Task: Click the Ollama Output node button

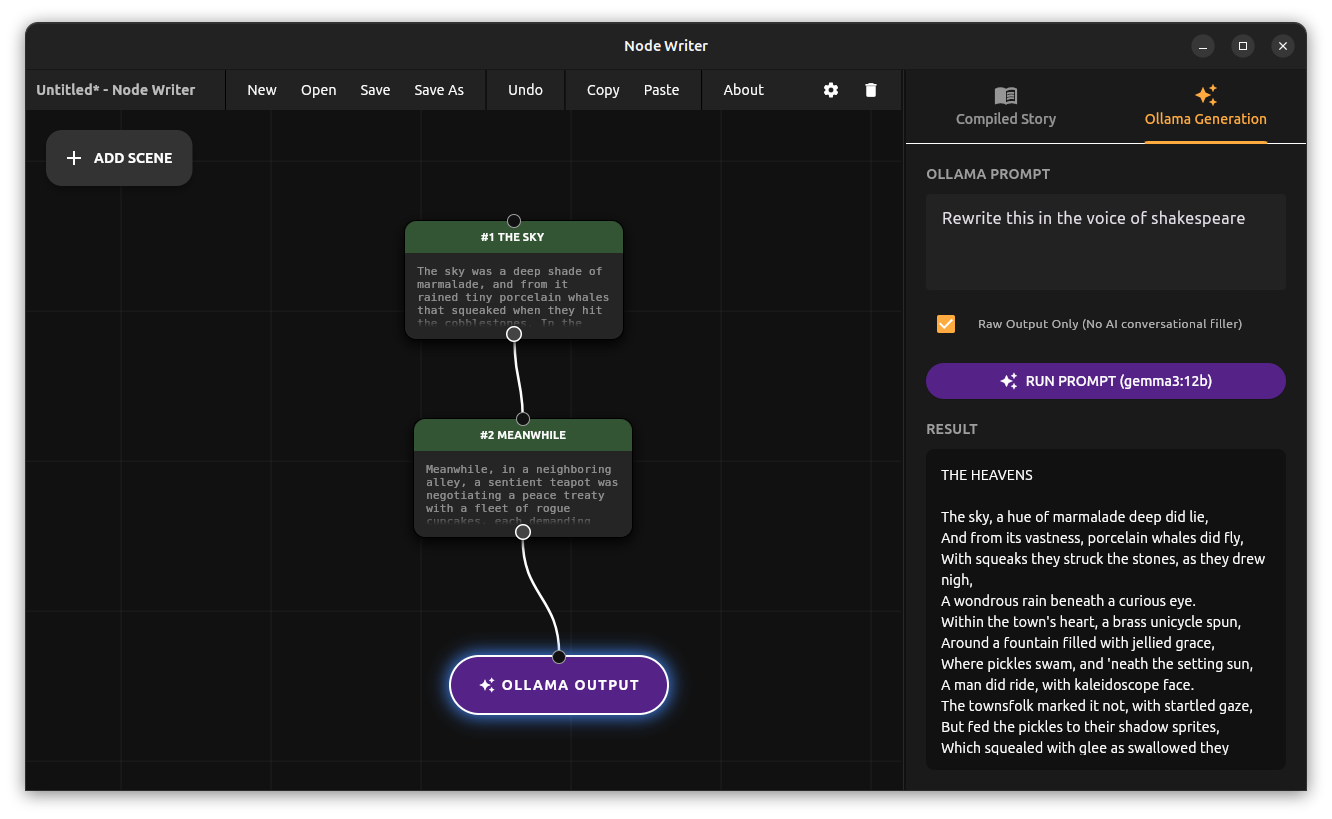Action: (559, 686)
